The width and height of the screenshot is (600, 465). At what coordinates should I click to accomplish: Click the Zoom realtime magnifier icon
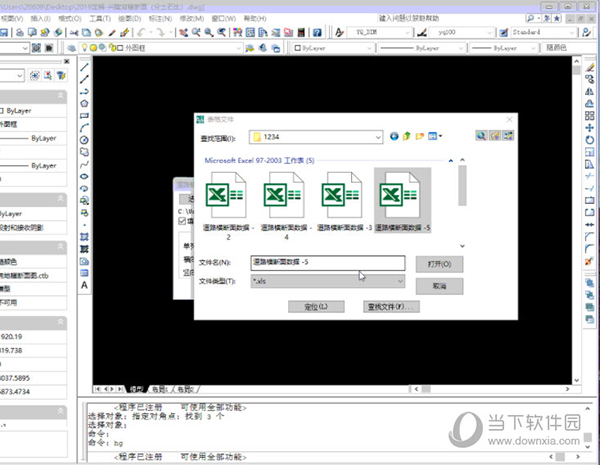[196, 33]
